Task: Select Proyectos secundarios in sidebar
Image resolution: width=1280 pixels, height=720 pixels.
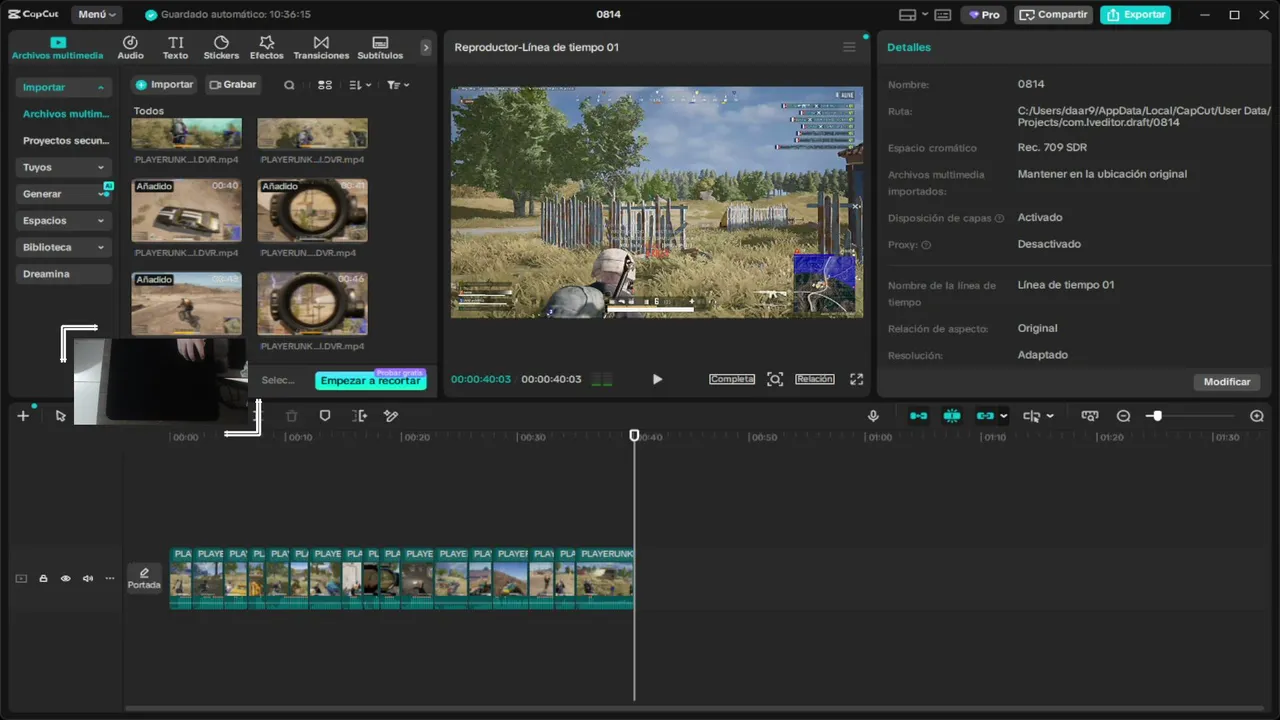Action: click(x=66, y=141)
